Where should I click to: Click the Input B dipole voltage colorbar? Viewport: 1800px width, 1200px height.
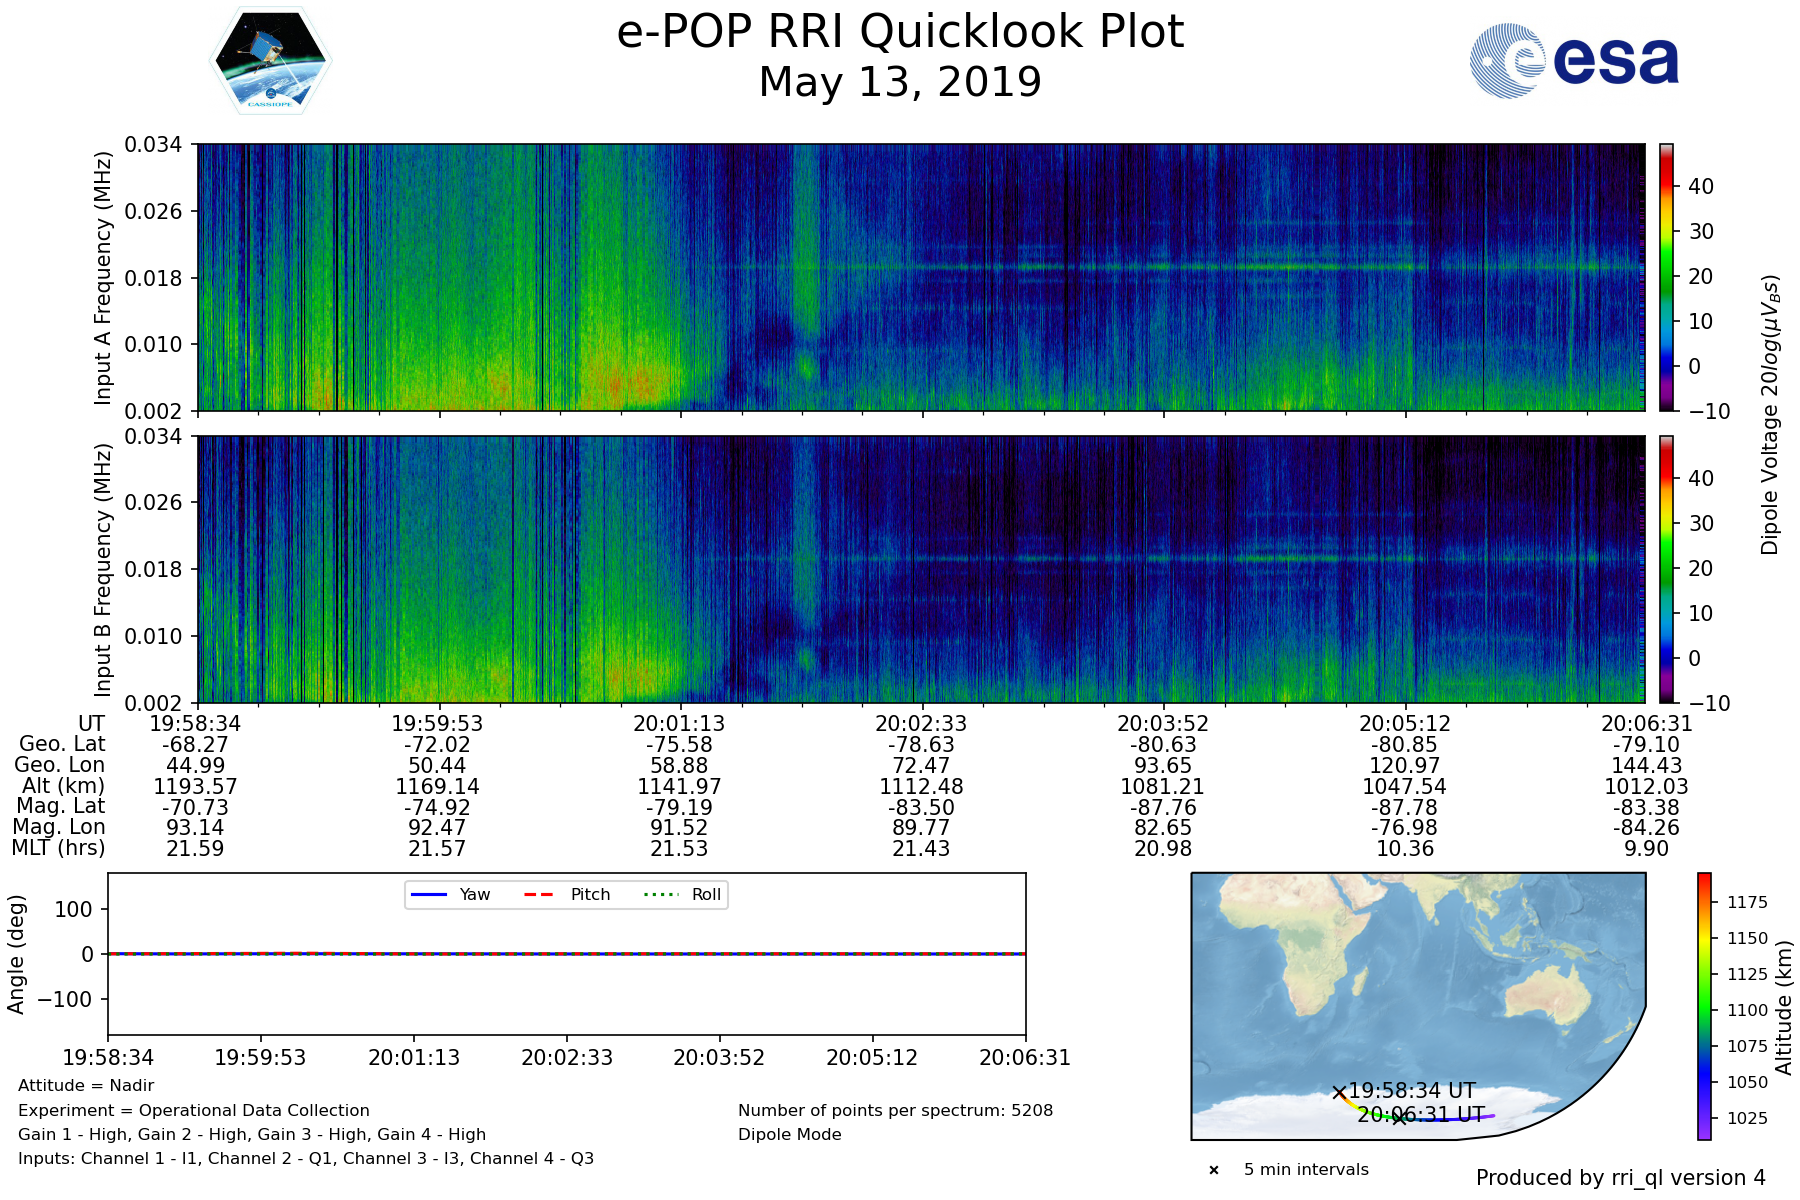(1666, 569)
